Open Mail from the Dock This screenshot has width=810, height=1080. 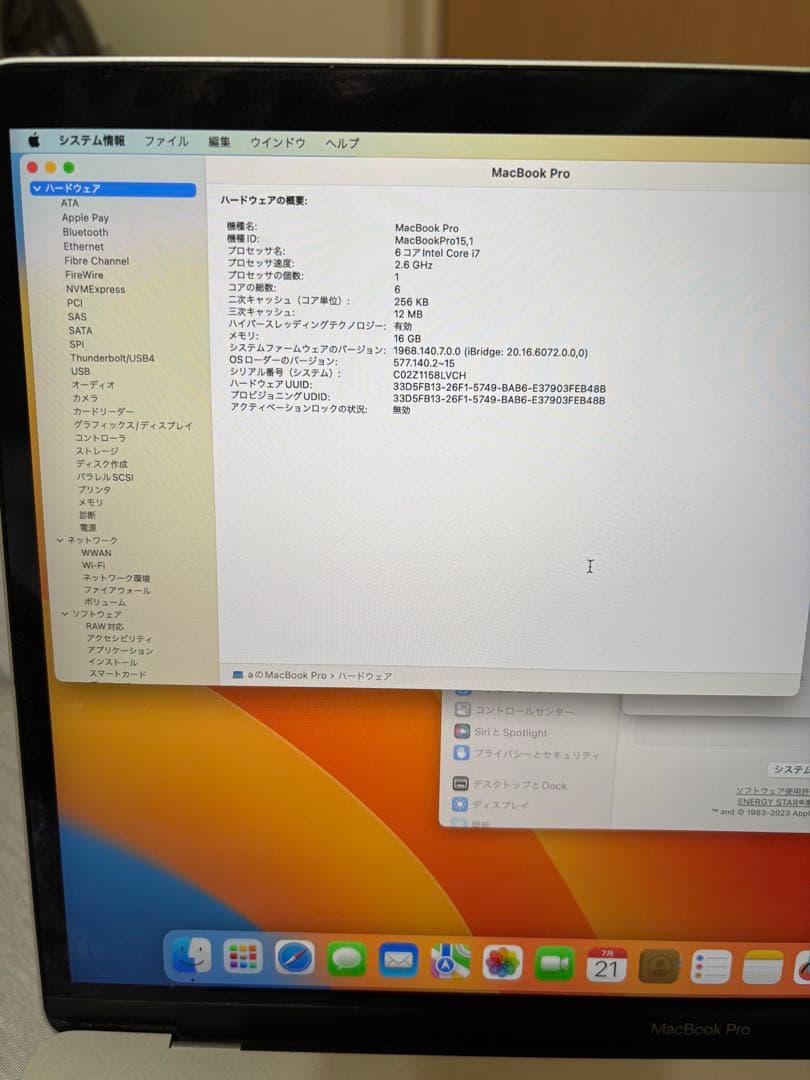(x=398, y=961)
